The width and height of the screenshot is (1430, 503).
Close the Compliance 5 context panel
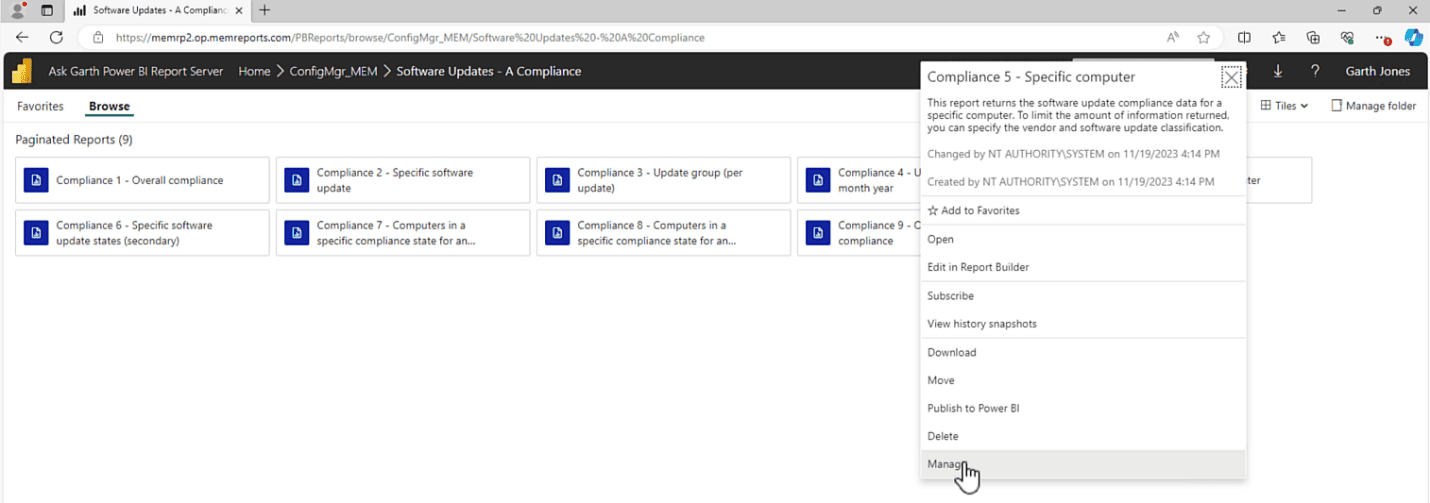(x=1232, y=77)
